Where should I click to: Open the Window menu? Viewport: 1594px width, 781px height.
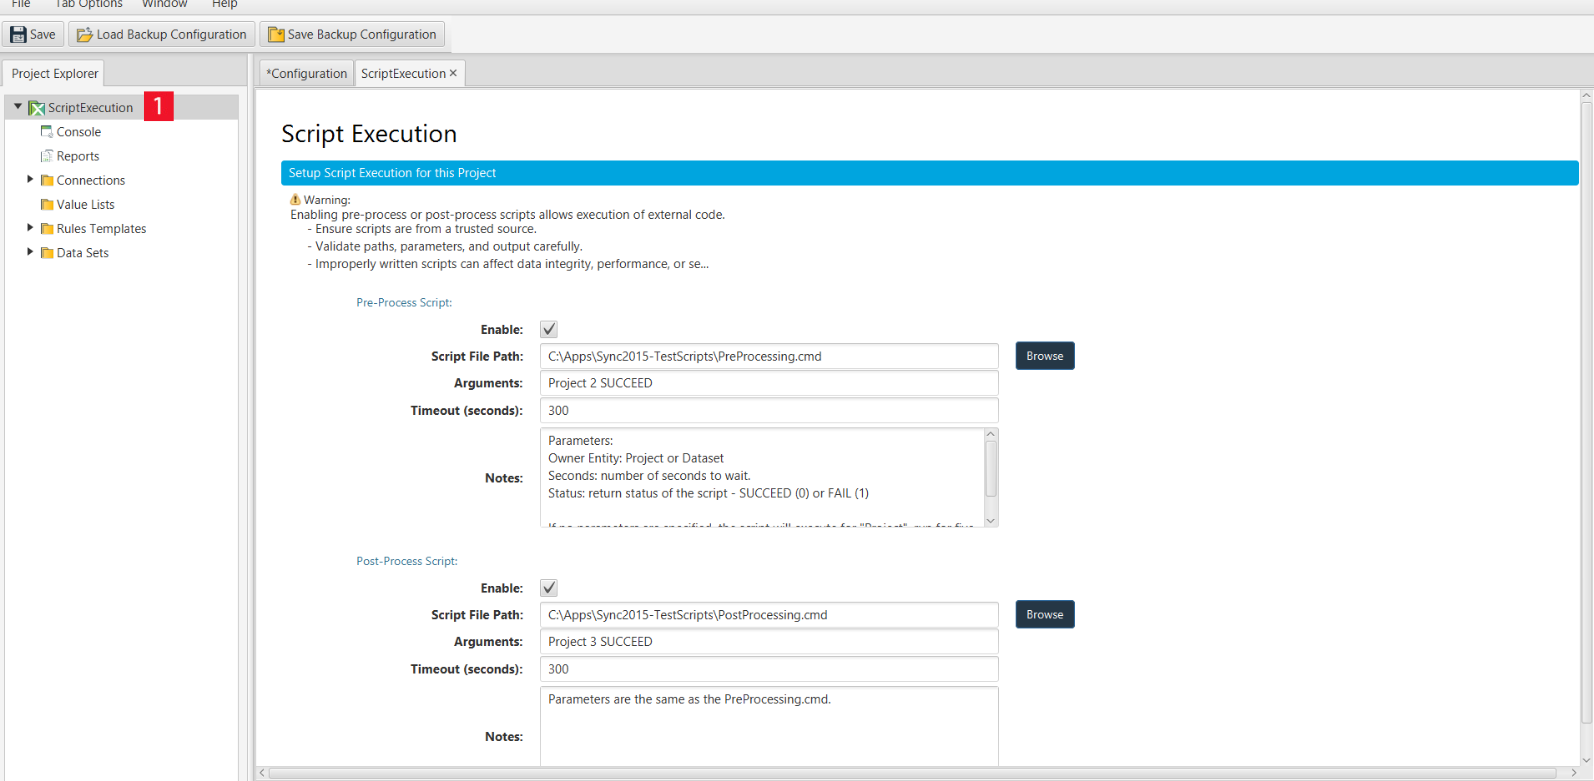tap(164, 4)
